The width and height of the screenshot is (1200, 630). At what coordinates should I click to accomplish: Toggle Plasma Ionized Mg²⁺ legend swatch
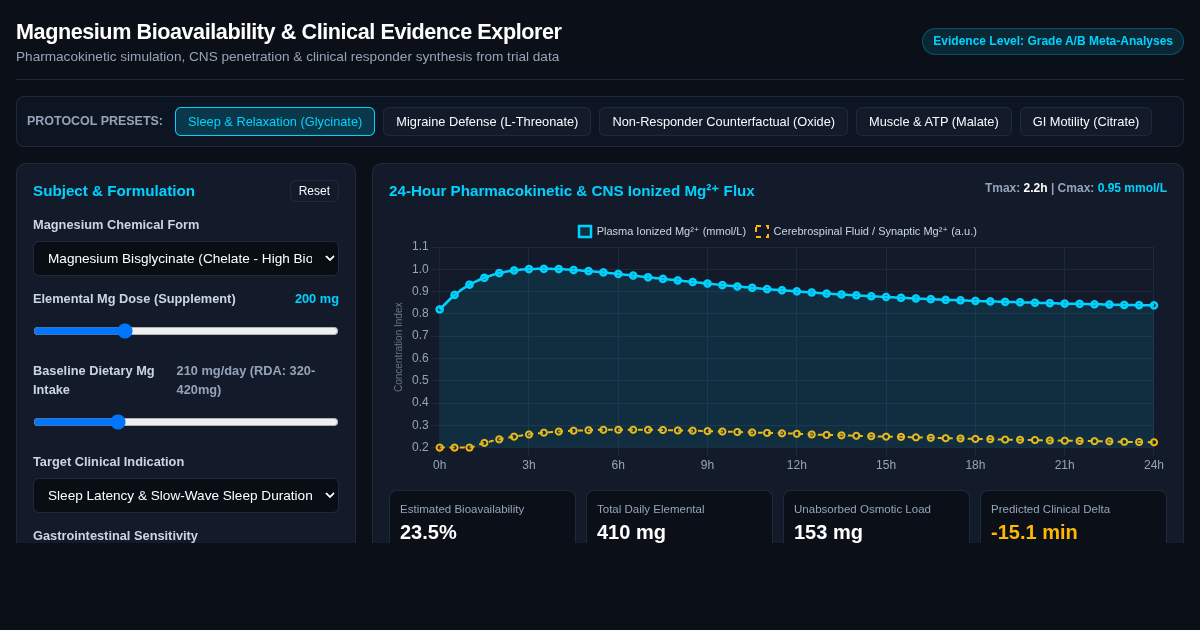pos(585,231)
